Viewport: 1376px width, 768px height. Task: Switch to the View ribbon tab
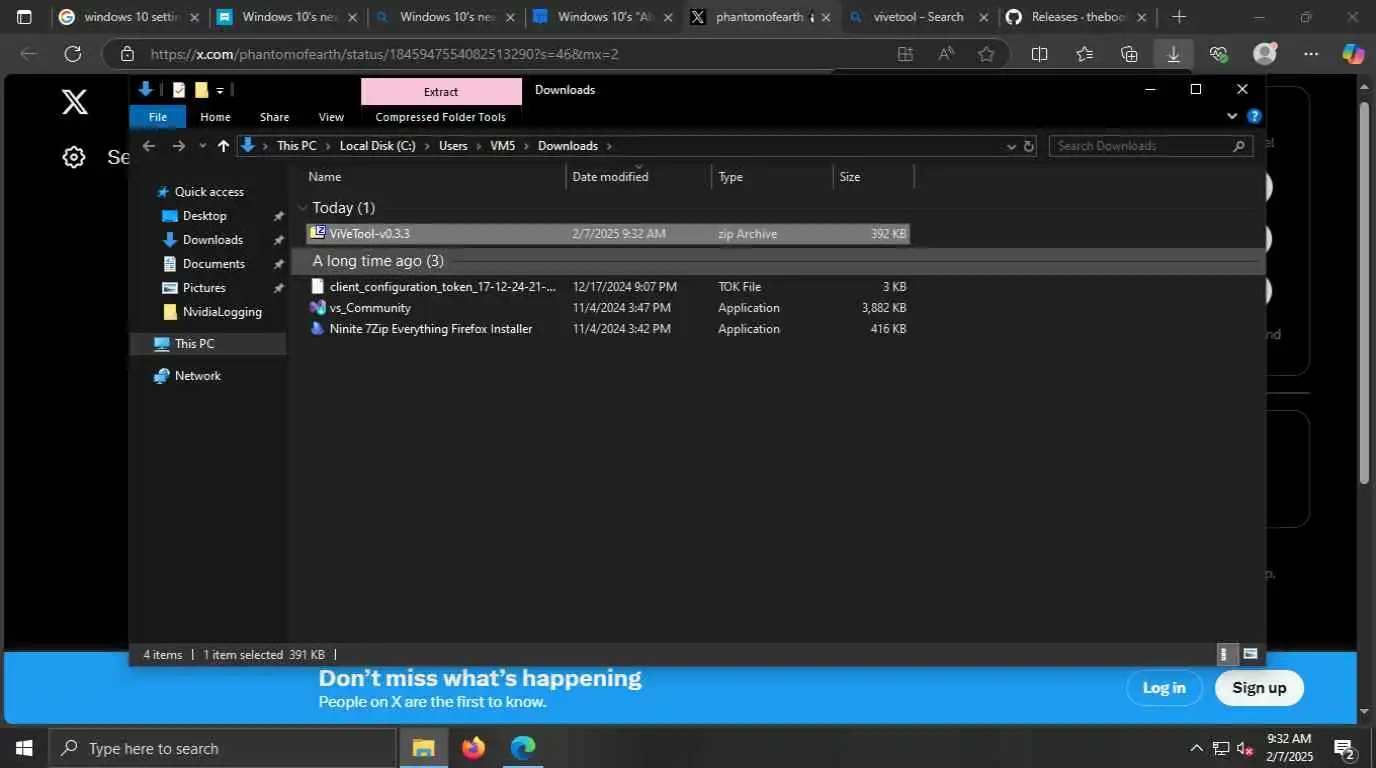click(331, 117)
